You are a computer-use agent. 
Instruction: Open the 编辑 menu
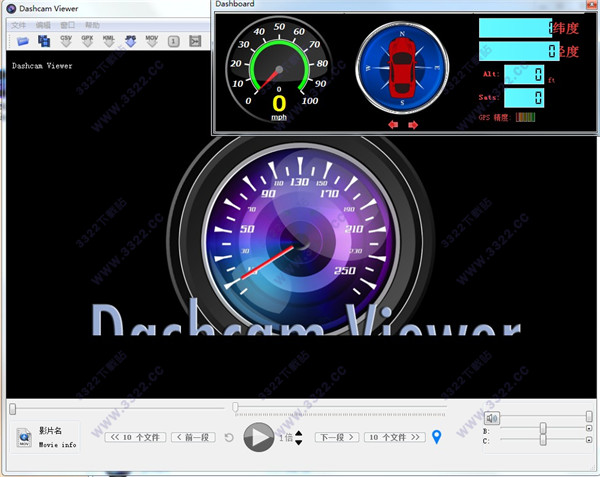click(43, 25)
